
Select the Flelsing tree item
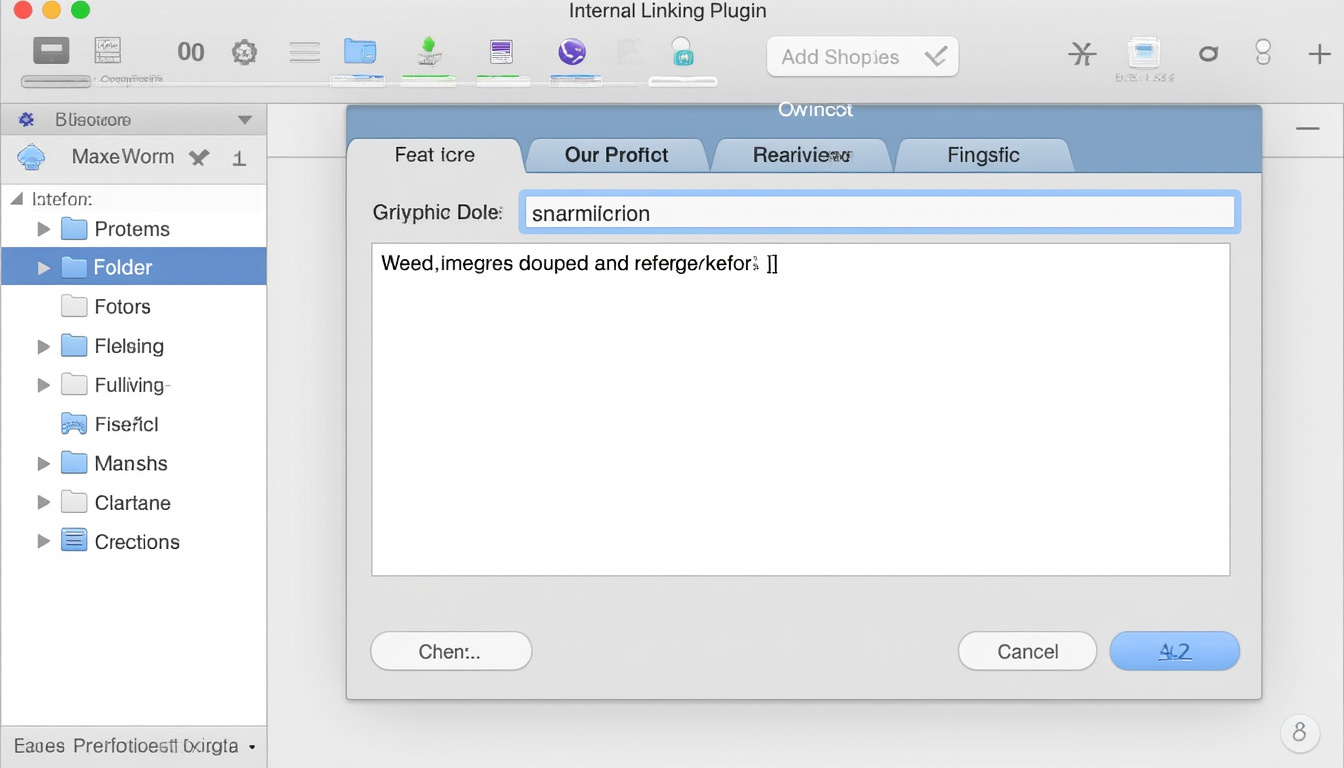(133, 346)
